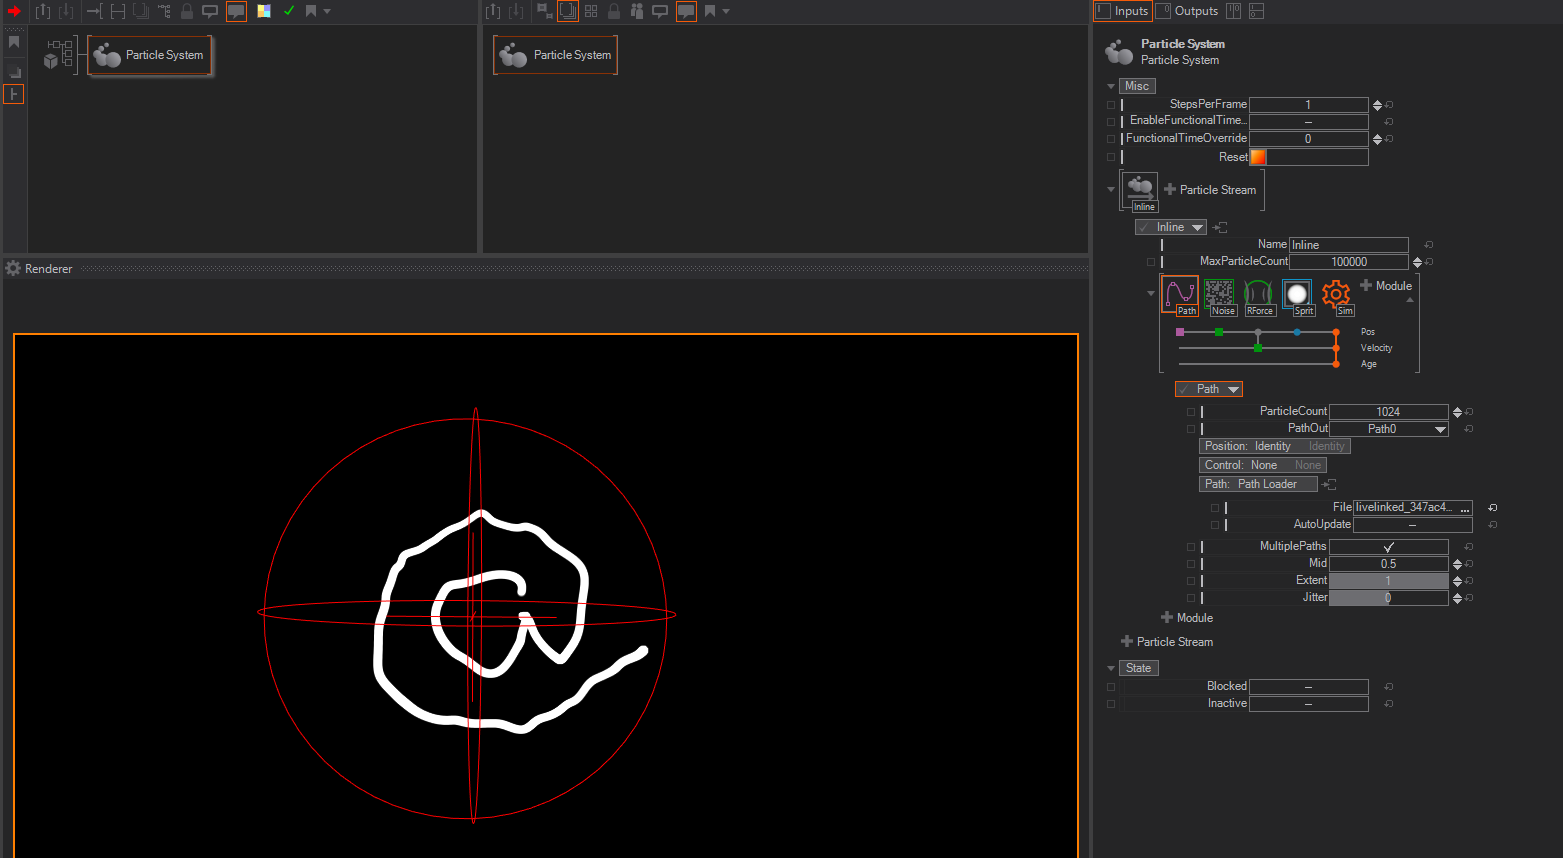This screenshot has height=858, width=1563.
Task: Open the Sim gear module
Action: point(1336,294)
